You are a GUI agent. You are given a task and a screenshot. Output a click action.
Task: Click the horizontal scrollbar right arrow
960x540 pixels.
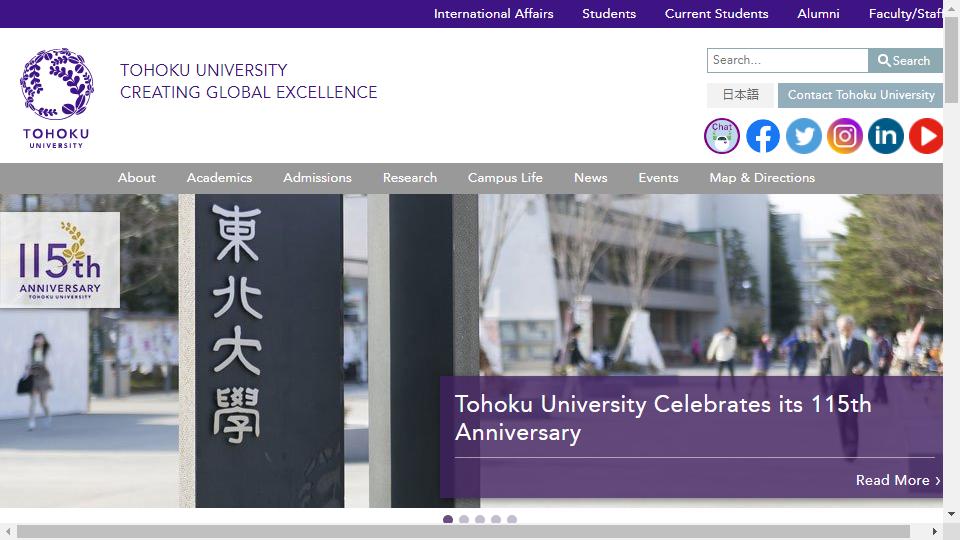[x=935, y=531]
